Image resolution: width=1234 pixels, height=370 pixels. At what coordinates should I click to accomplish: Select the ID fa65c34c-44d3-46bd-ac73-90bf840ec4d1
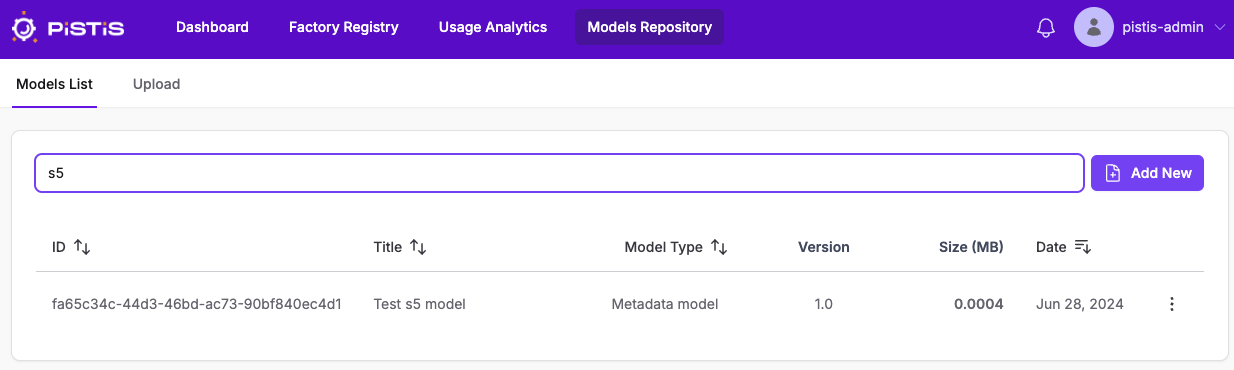coord(197,304)
